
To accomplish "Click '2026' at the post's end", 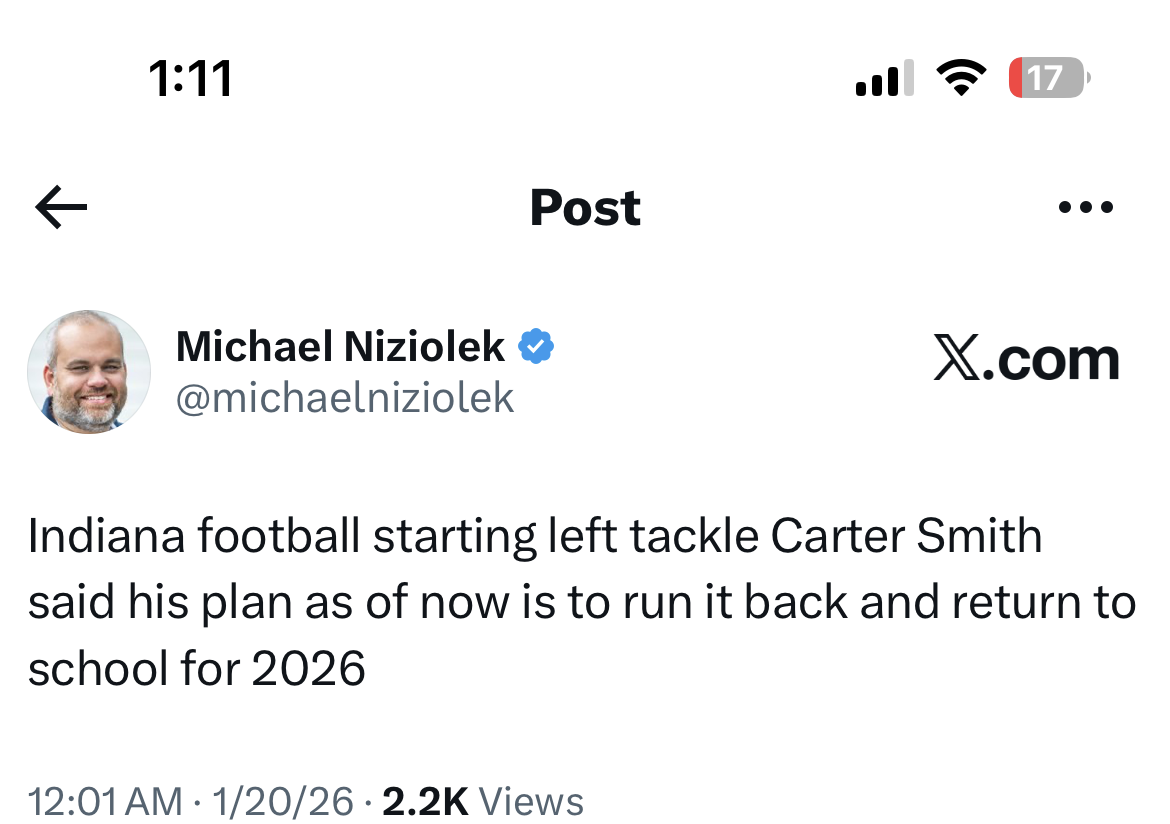I will pyautogui.click(x=308, y=669).
